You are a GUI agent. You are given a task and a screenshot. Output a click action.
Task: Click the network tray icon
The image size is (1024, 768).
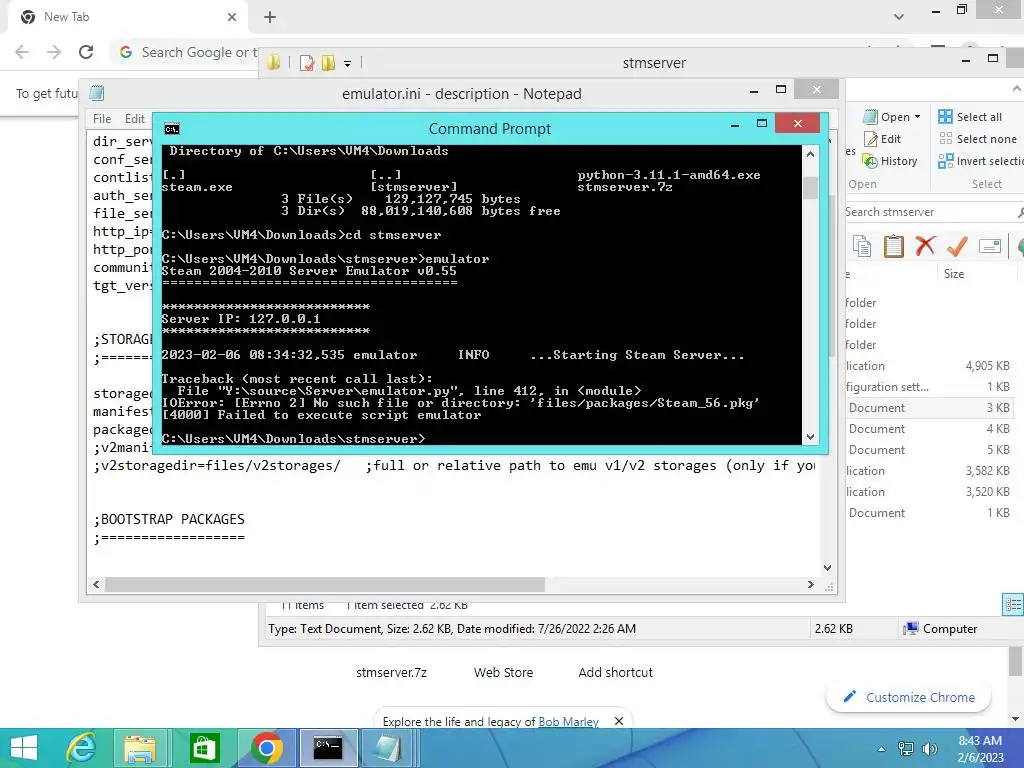906,748
